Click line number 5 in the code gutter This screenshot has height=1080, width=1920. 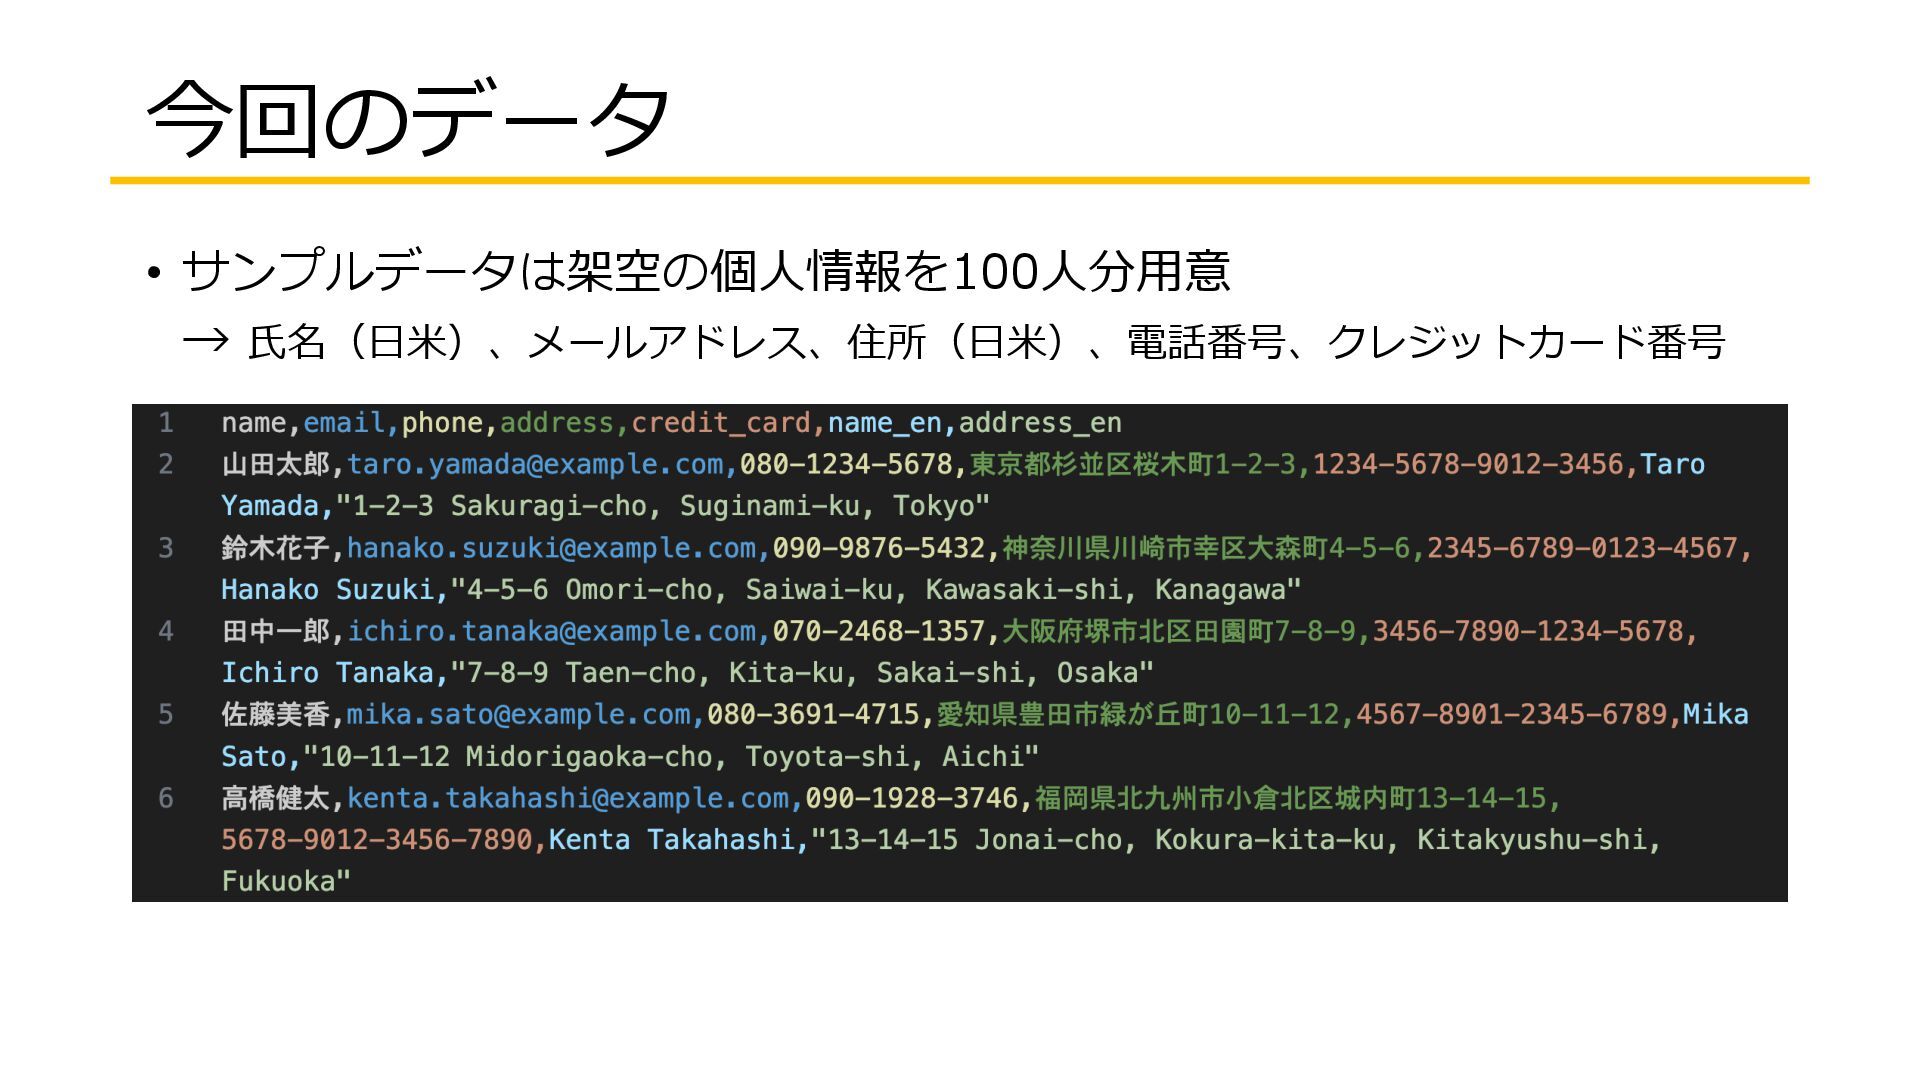[x=166, y=714]
